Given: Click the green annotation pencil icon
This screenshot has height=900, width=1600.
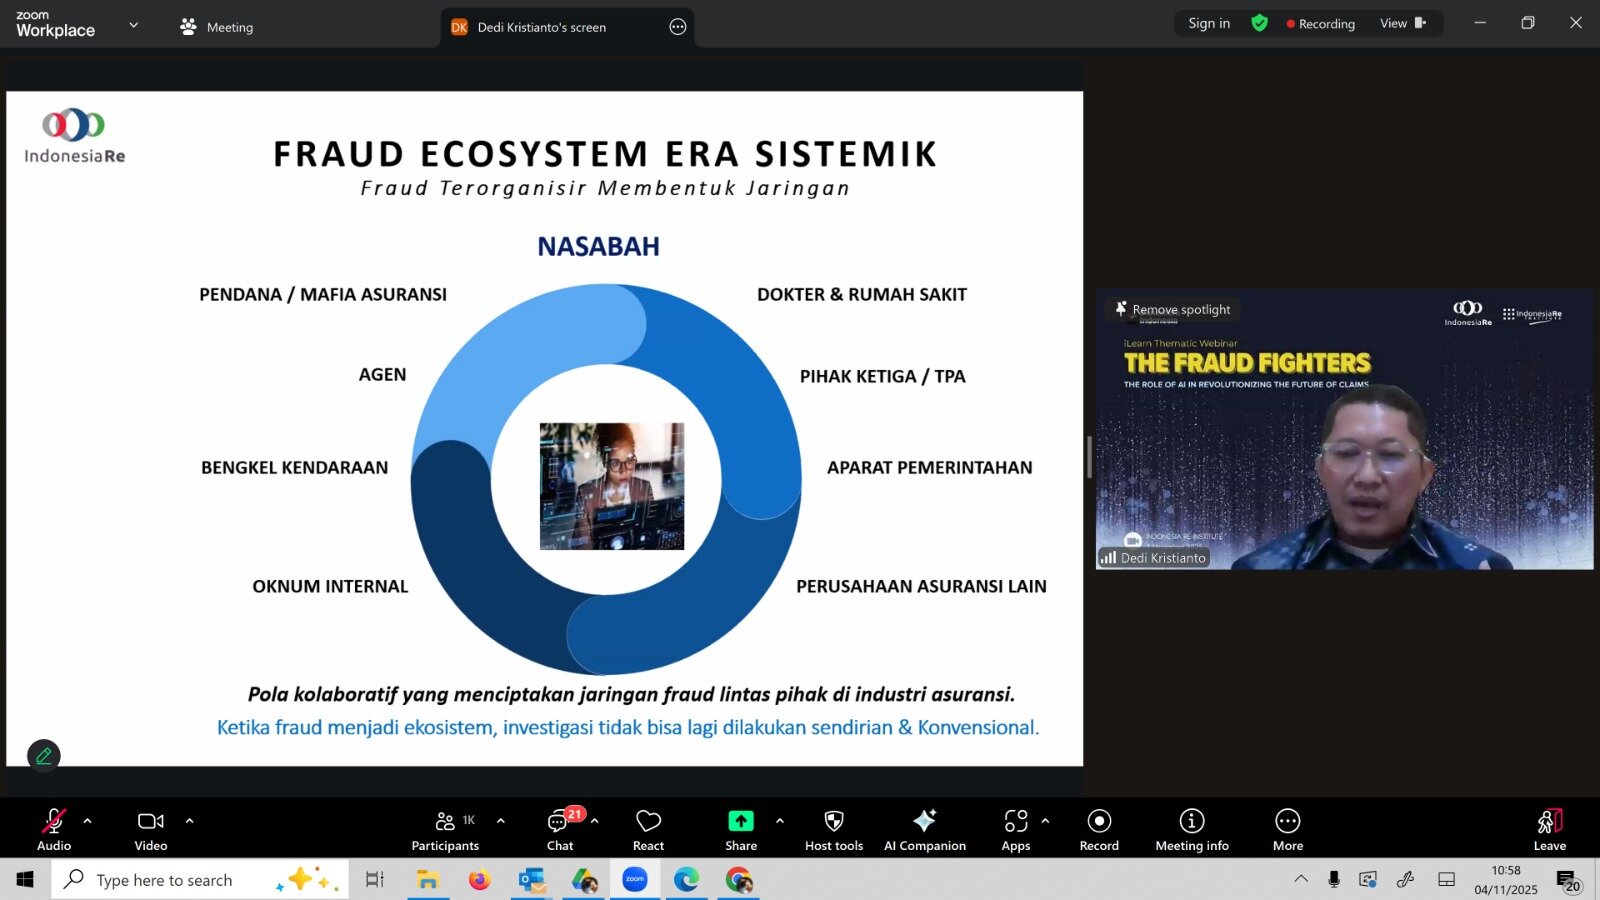Looking at the screenshot, I should [44, 756].
